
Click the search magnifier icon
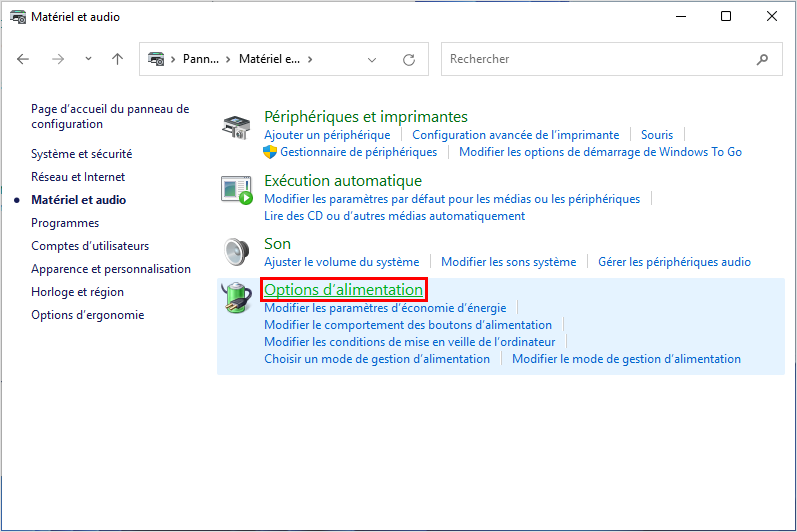coord(762,59)
